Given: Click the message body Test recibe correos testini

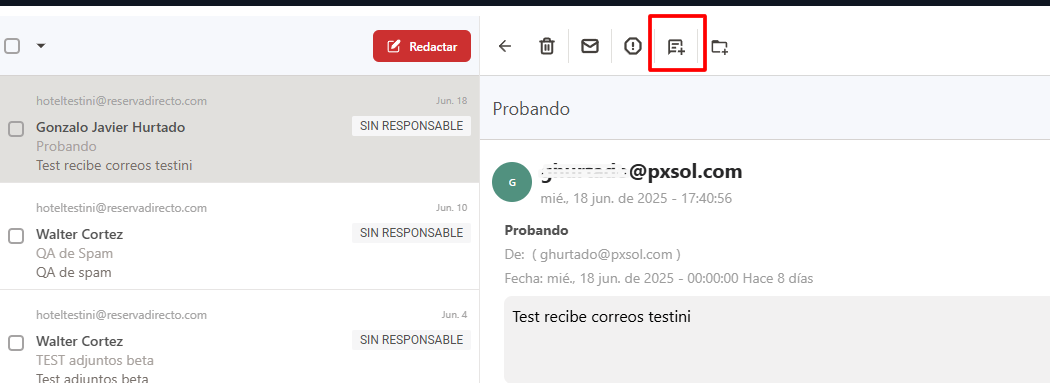Looking at the screenshot, I should pos(601,316).
